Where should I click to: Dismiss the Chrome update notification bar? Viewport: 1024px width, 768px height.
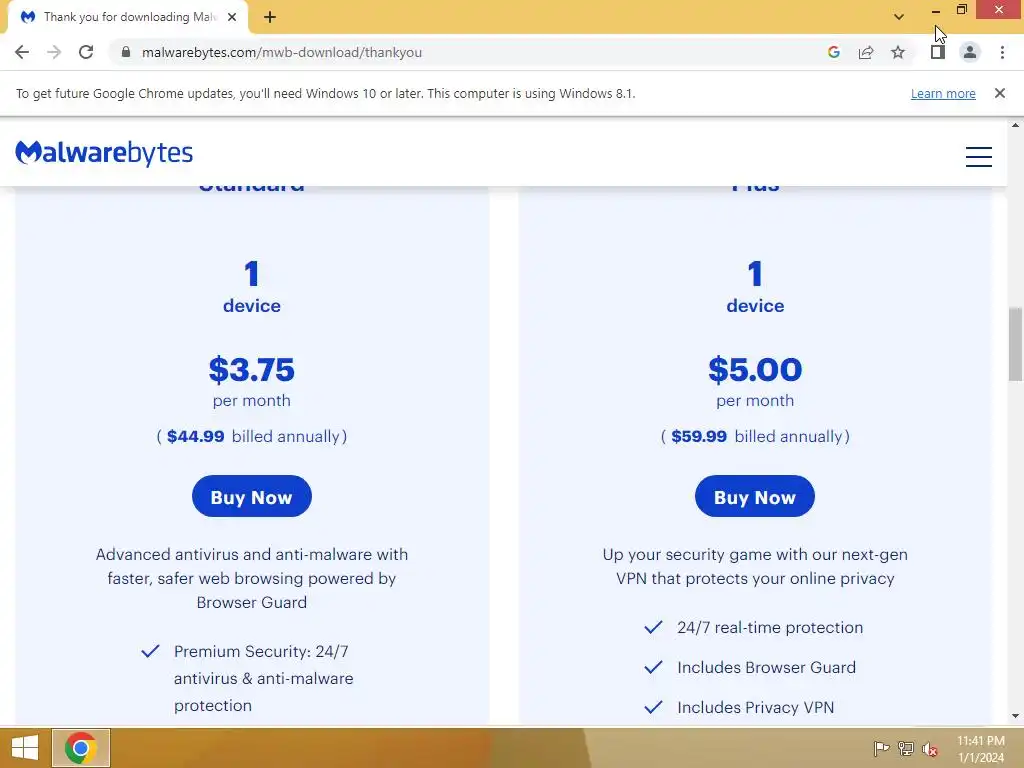pyautogui.click(x=1000, y=93)
